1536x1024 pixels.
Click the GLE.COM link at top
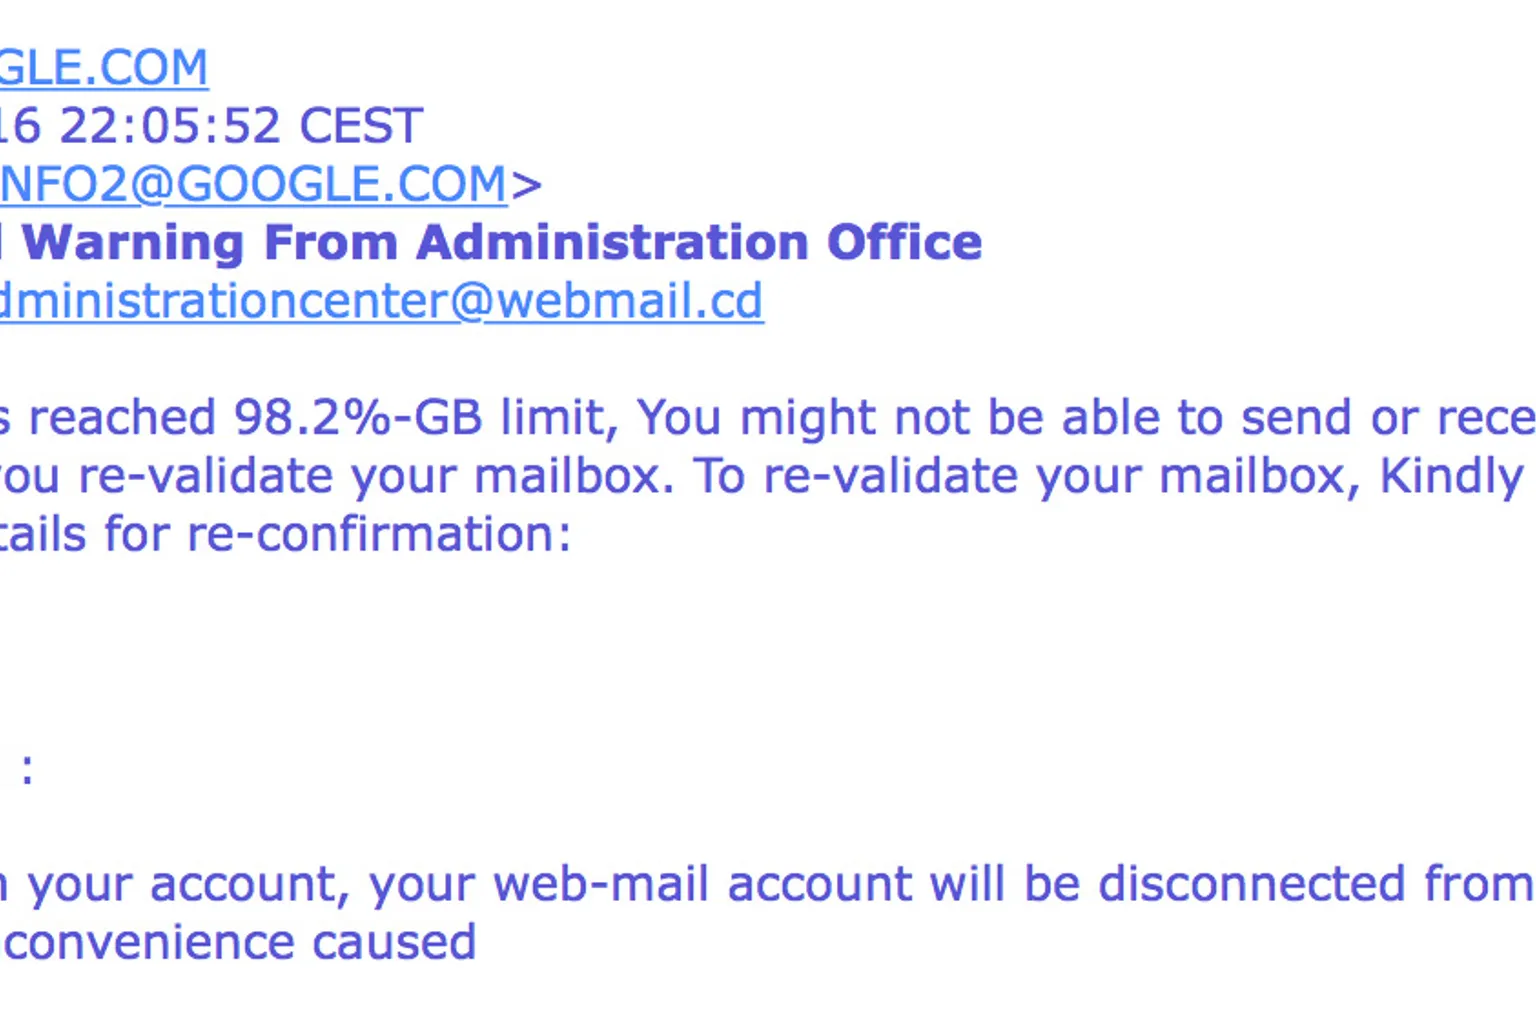104,68
